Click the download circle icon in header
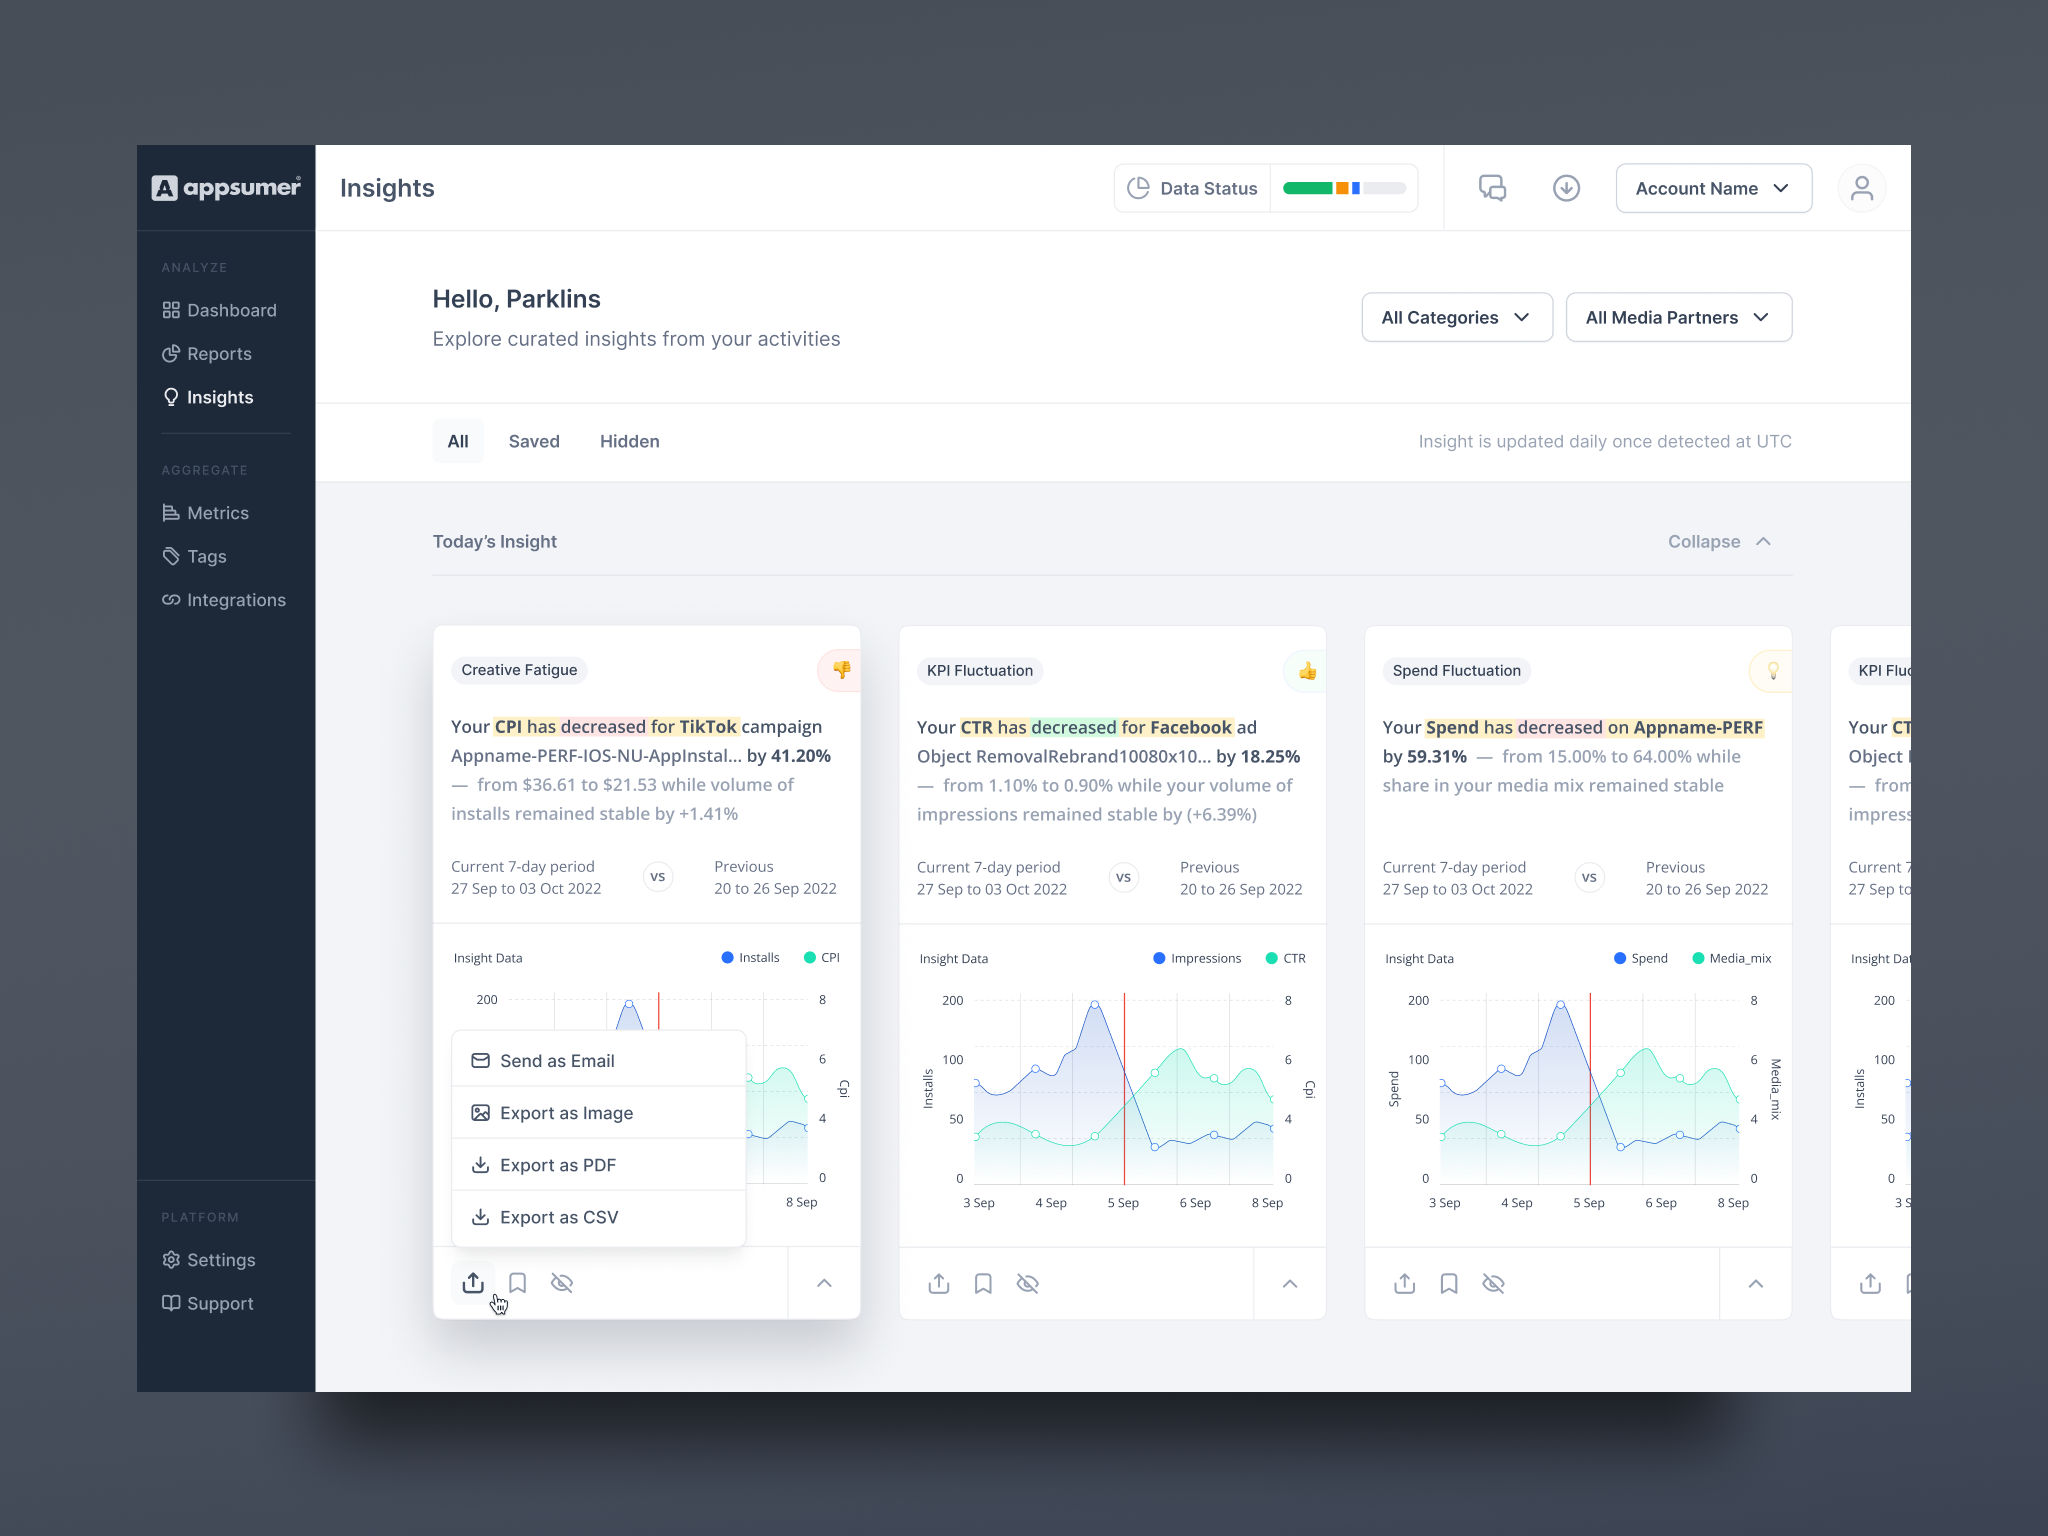The height and width of the screenshot is (1536, 2048). (1566, 188)
